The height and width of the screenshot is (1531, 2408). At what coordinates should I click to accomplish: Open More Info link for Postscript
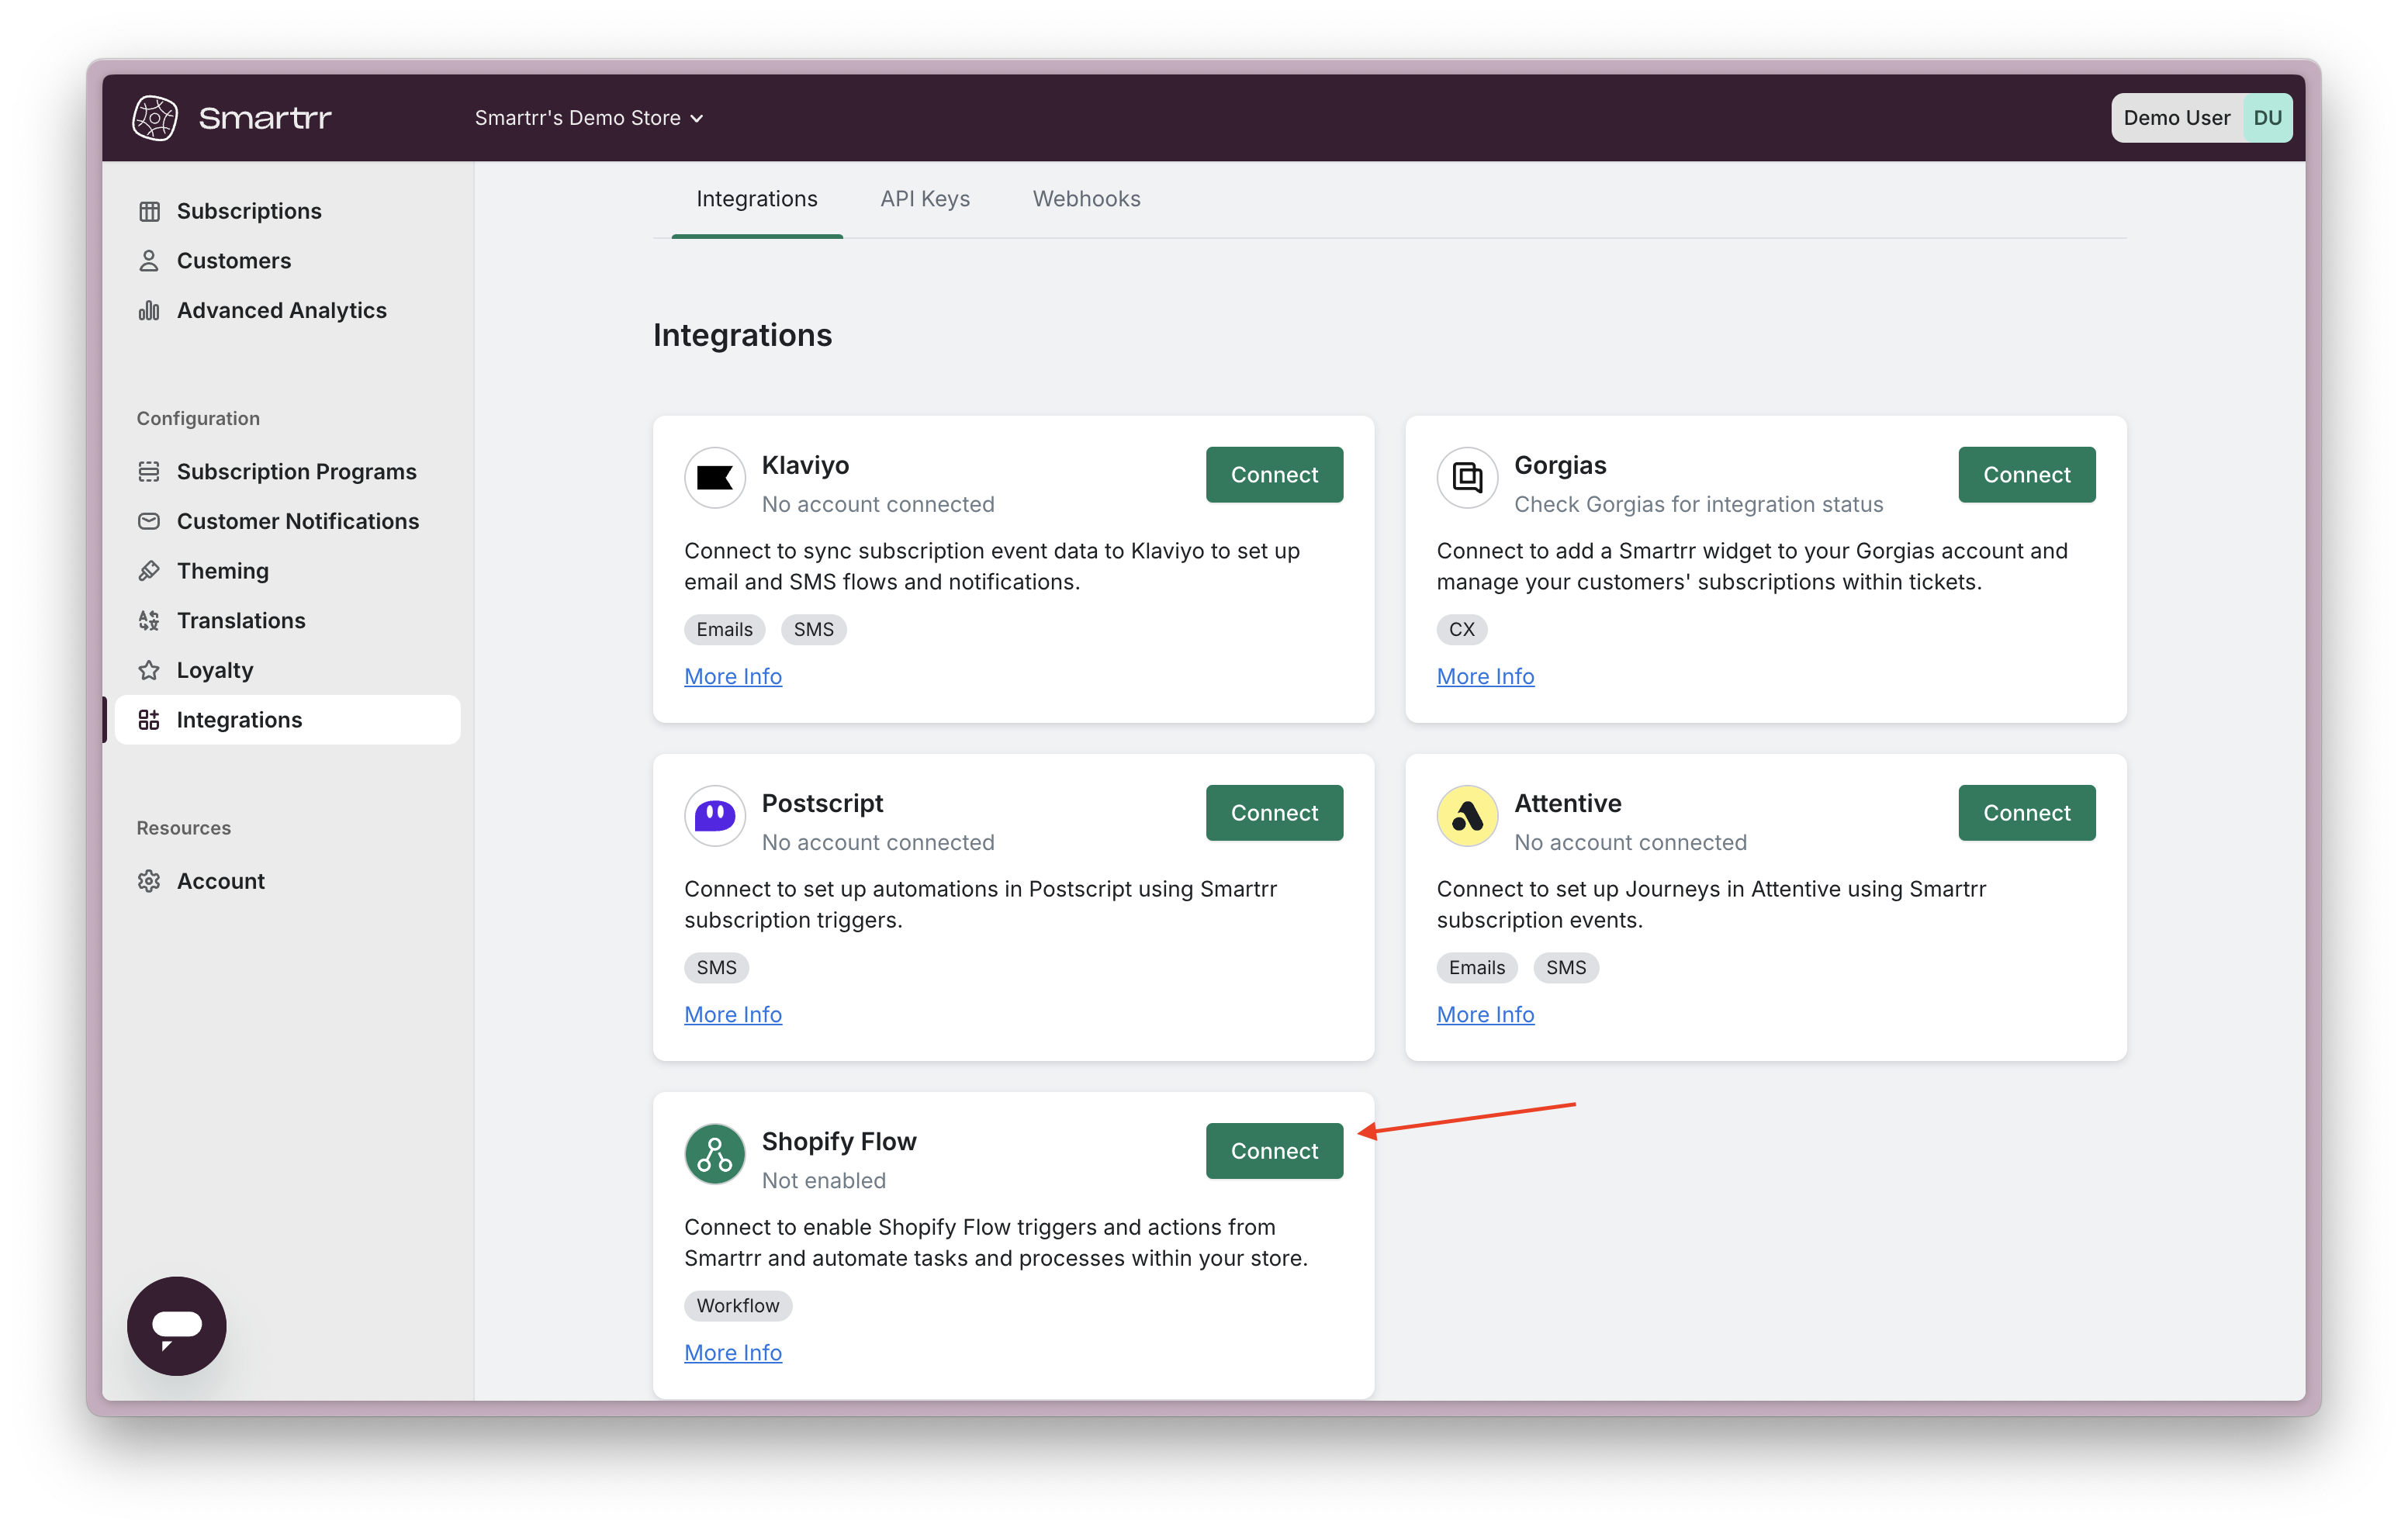(732, 1014)
